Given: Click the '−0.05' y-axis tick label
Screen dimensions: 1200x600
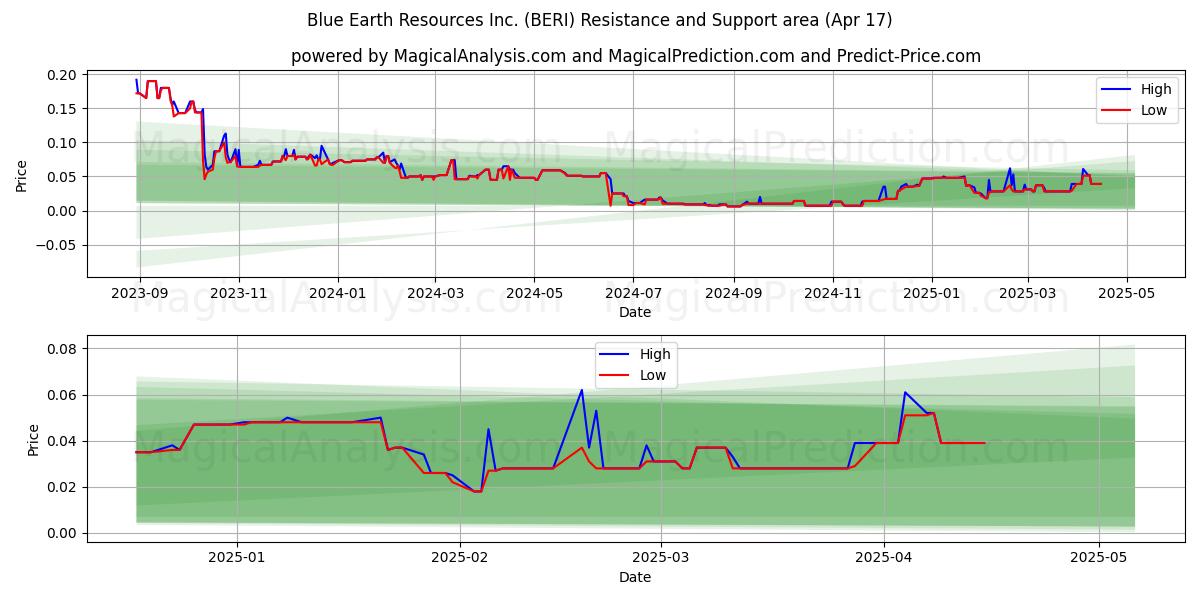Looking at the screenshot, I should (x=57, y=245).
